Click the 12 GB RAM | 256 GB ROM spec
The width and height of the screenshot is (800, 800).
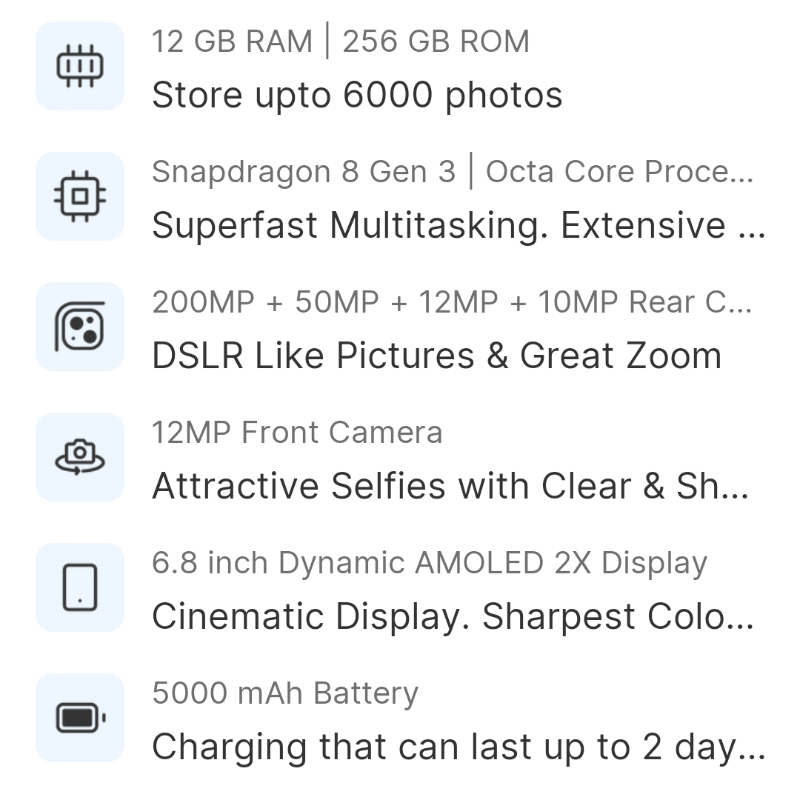click(340, 41)
